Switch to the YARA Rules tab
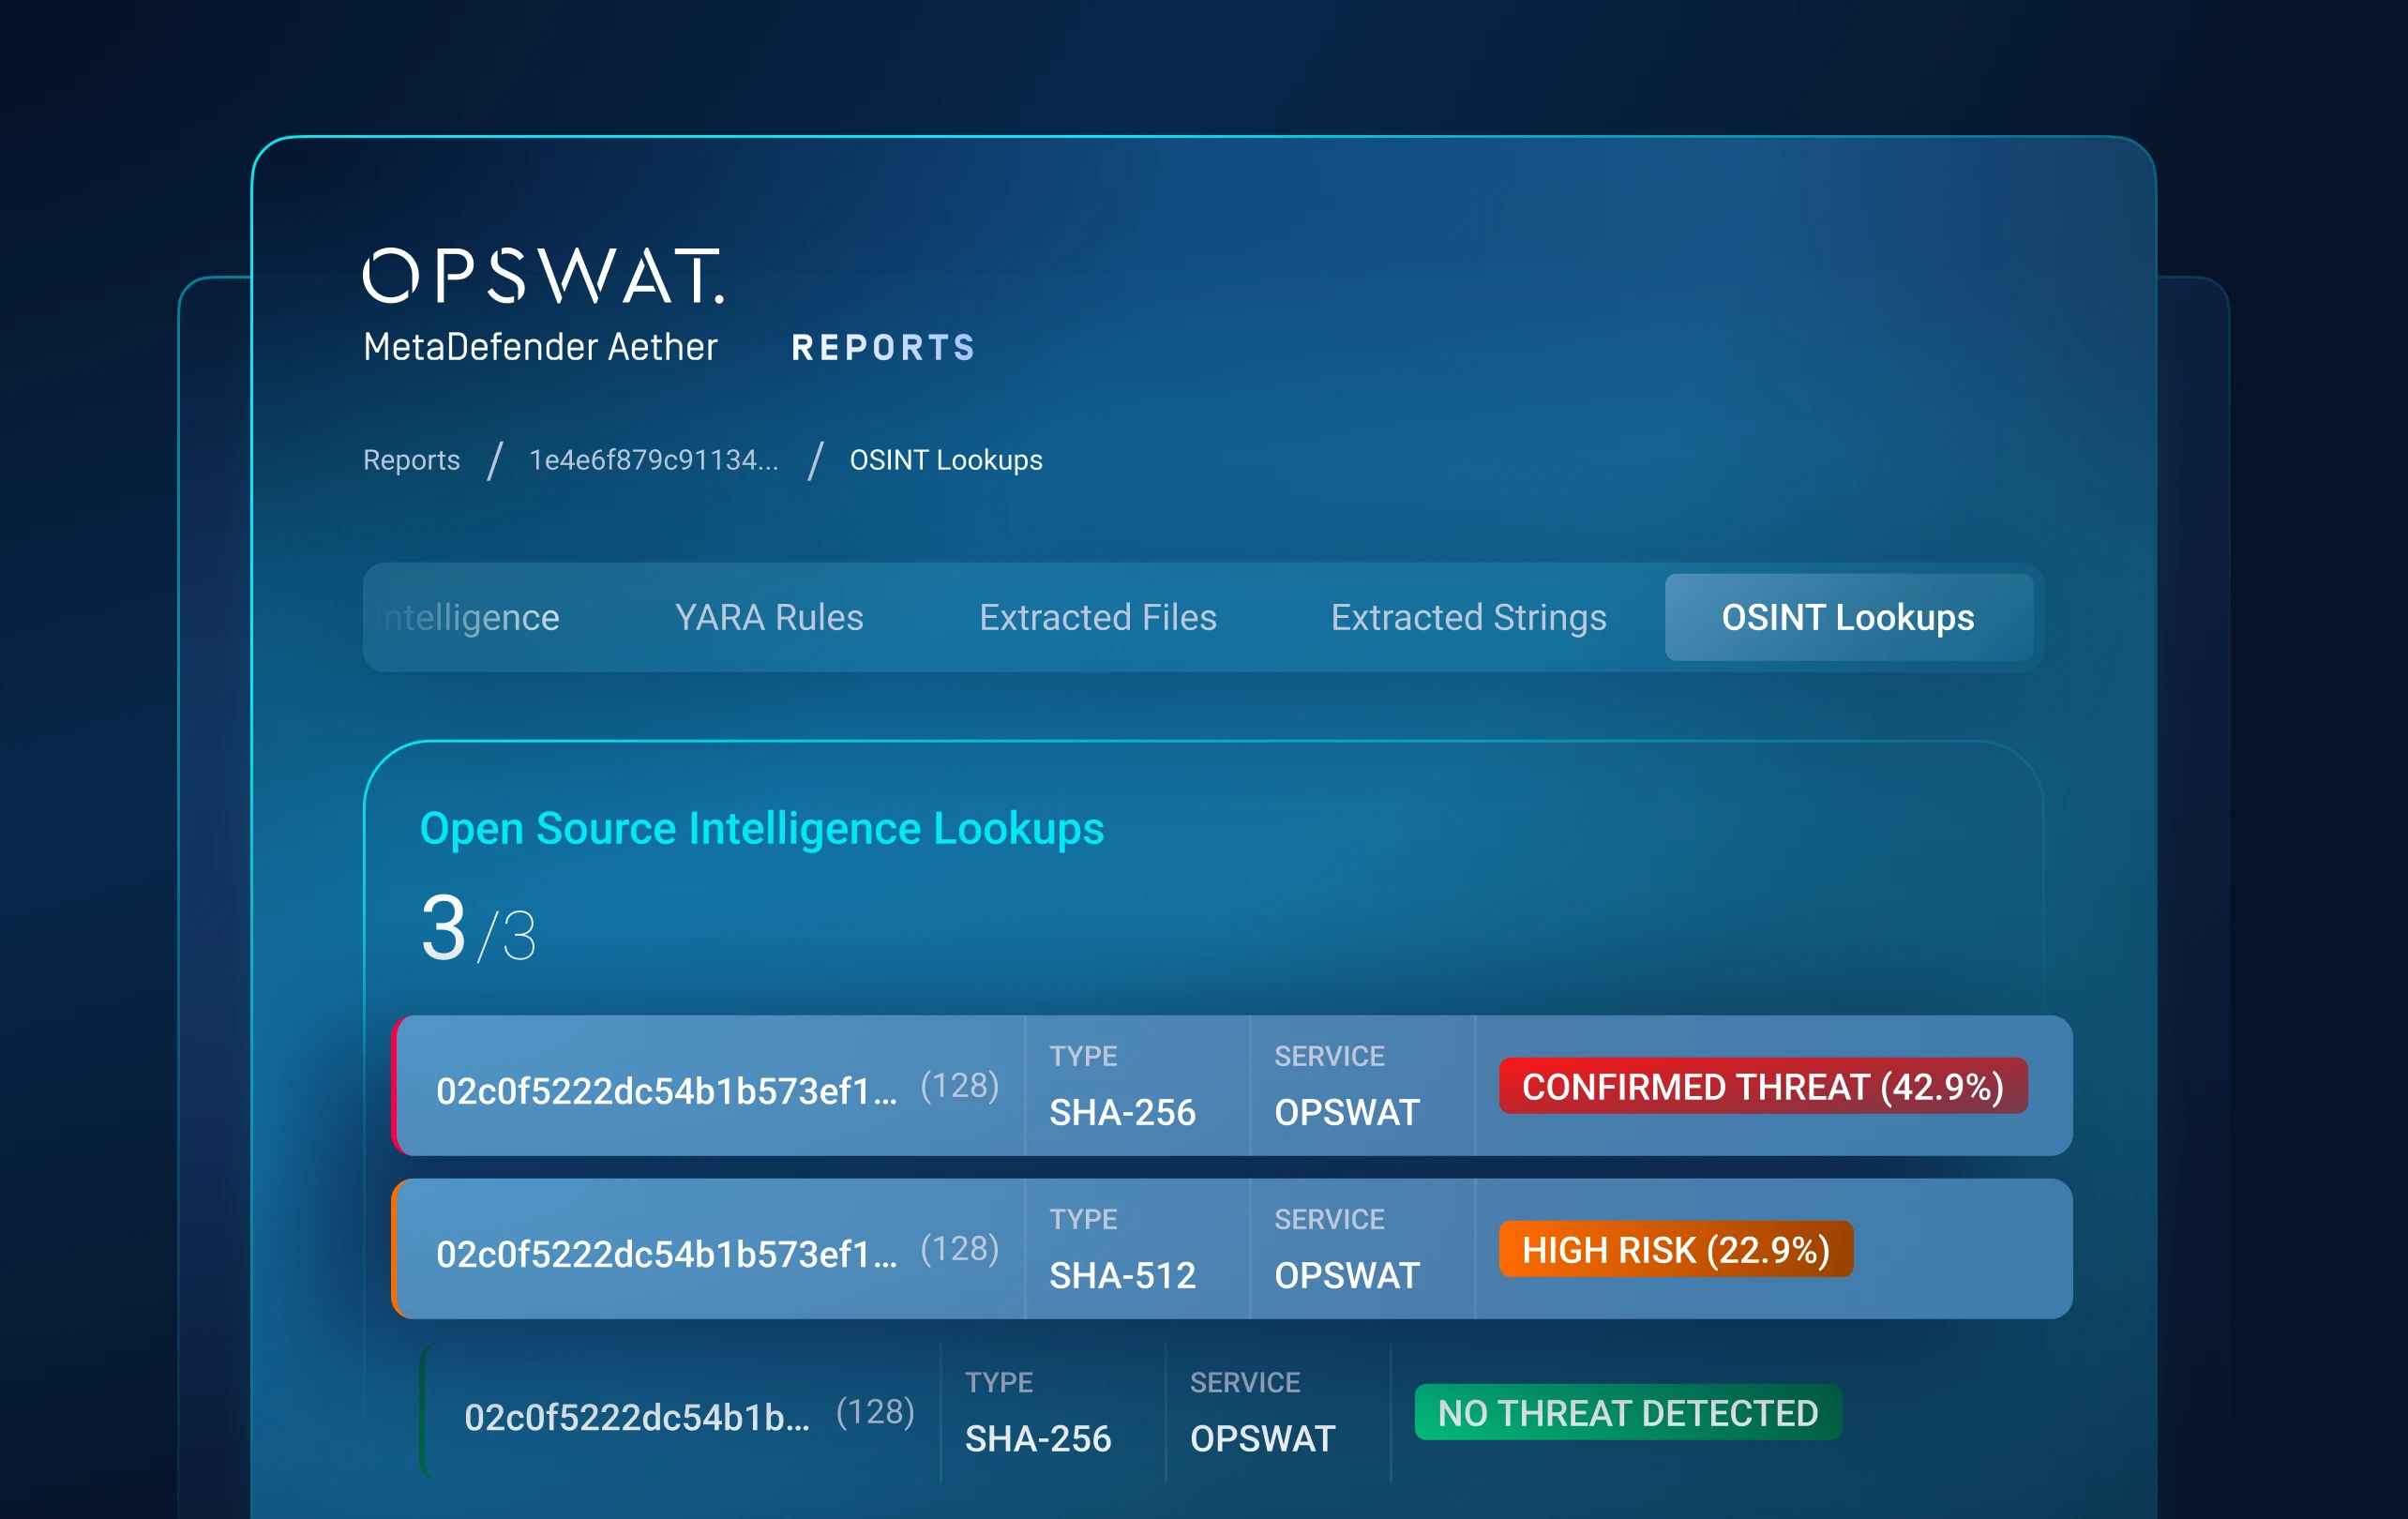Viewport: 2408px width, 1519px height. point(768,617)
